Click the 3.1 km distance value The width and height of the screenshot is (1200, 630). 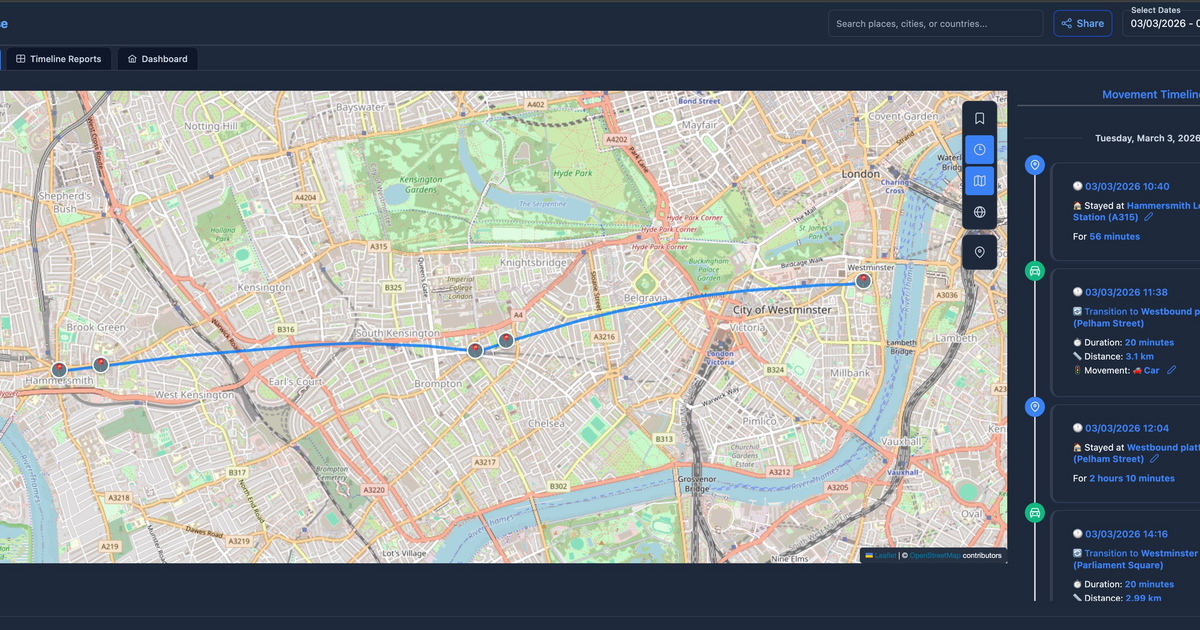[1139, 356]
